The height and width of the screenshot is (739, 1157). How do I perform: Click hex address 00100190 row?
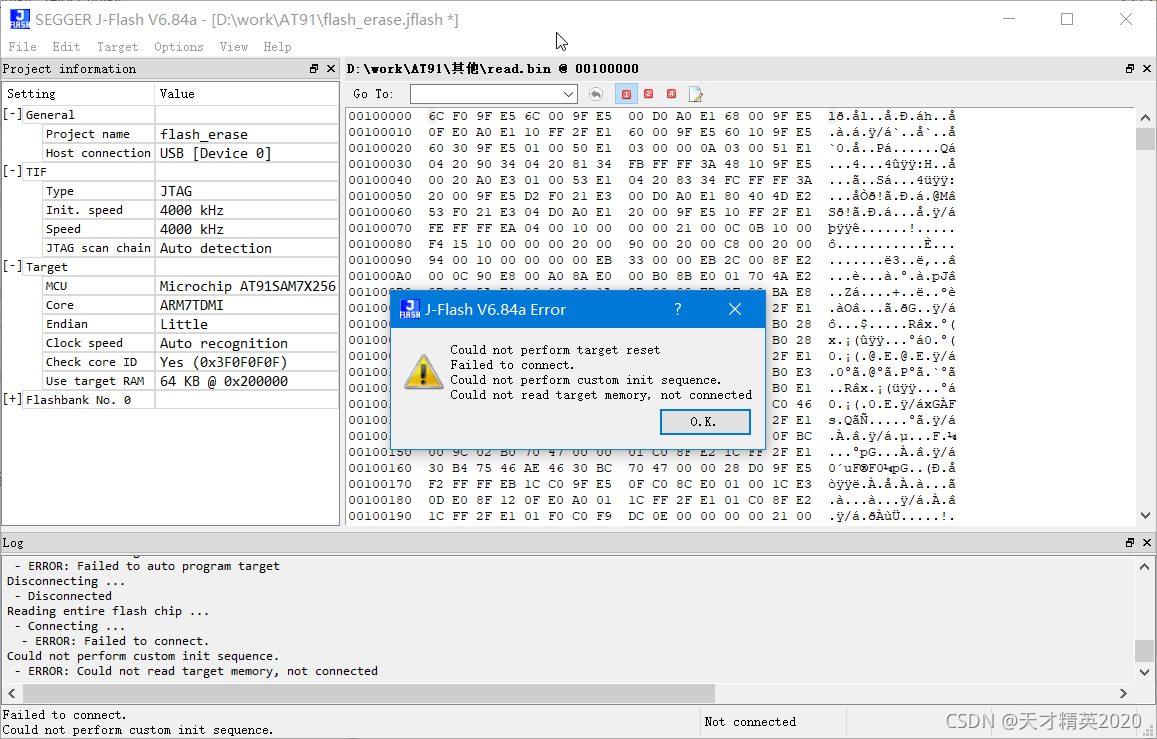tap(652, 516)
